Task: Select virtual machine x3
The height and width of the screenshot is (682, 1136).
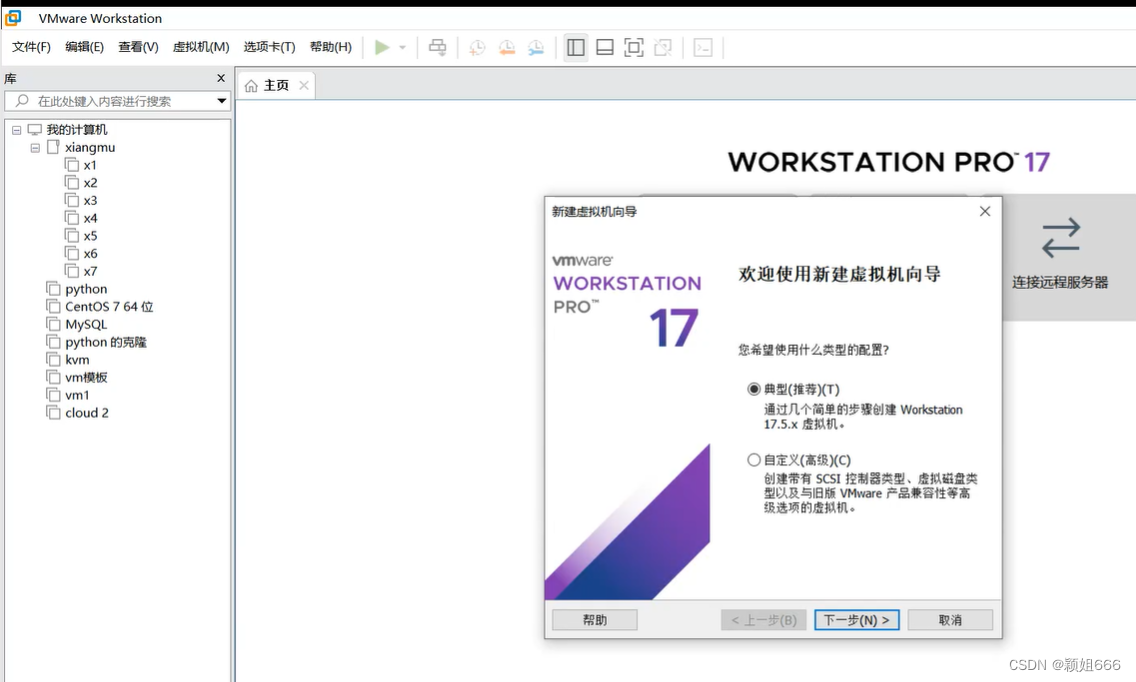Action: [x=90, y=201]
